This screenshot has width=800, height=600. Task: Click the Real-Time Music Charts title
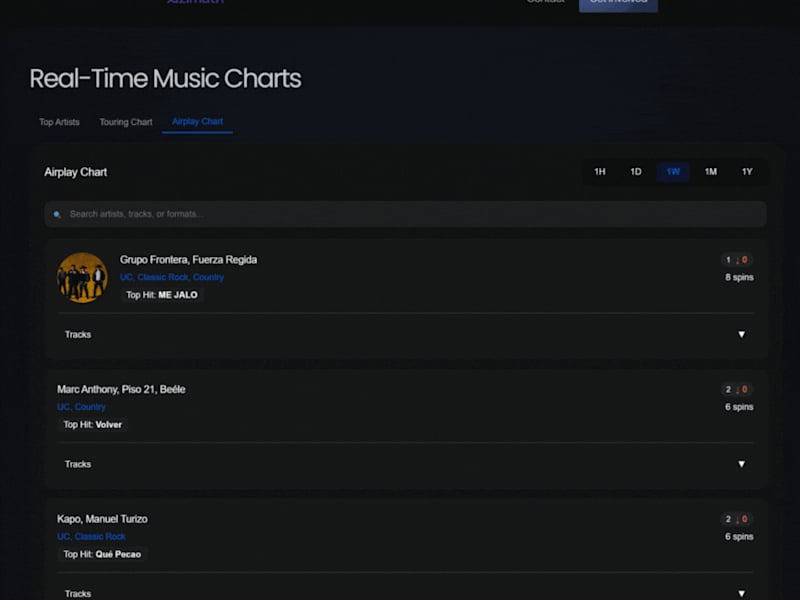tap(165, 79)
